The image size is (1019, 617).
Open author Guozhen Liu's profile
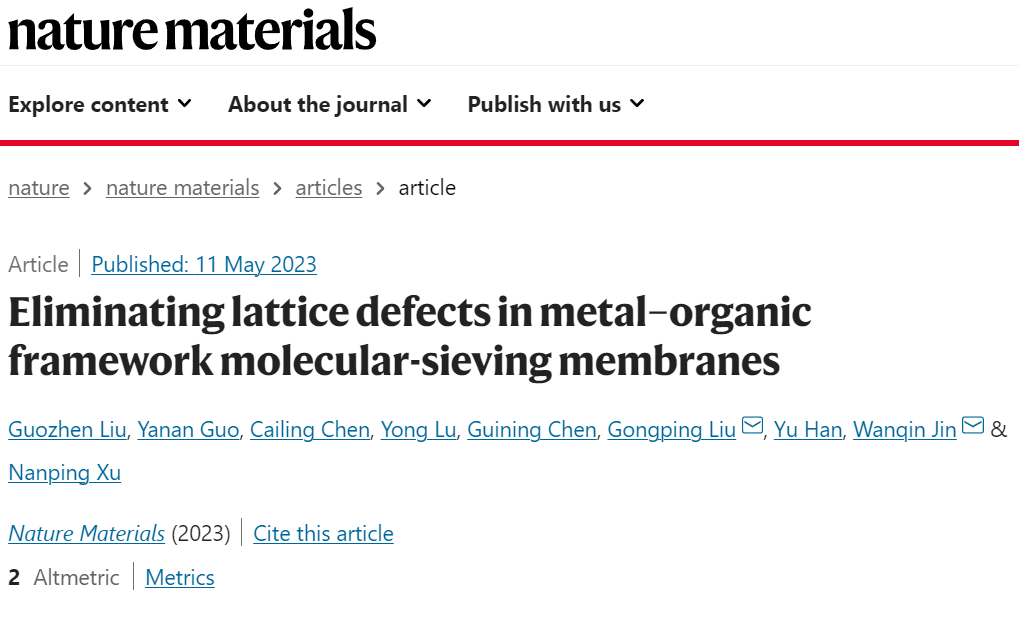(x=68, y=430)
